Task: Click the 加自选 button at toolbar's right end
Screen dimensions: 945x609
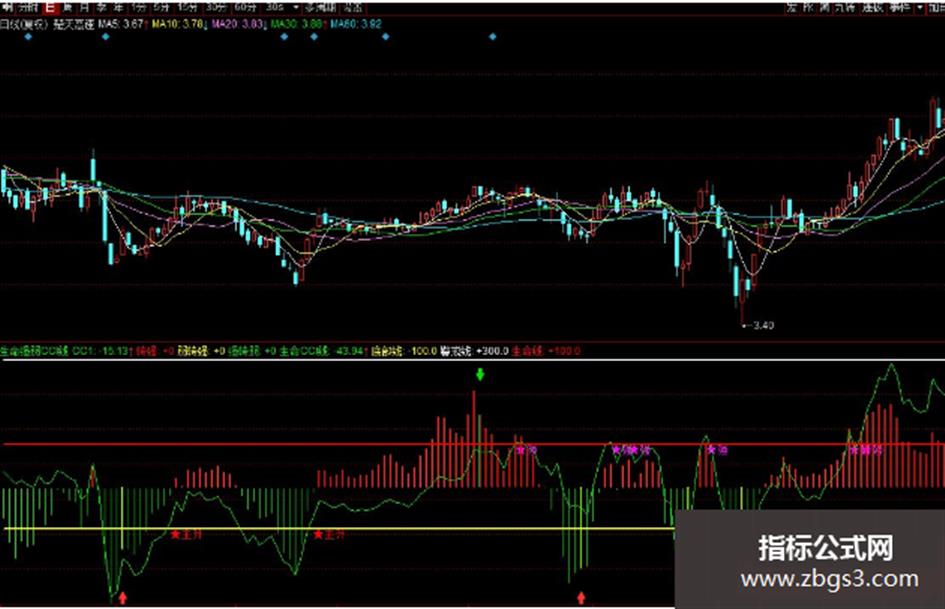Action: (937, 7)
